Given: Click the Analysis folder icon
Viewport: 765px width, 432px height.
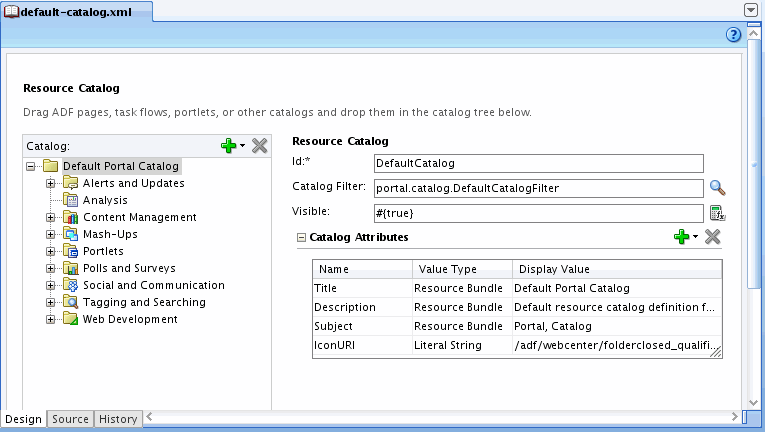Looking at the screenshot, I should [x=71, y=200].
